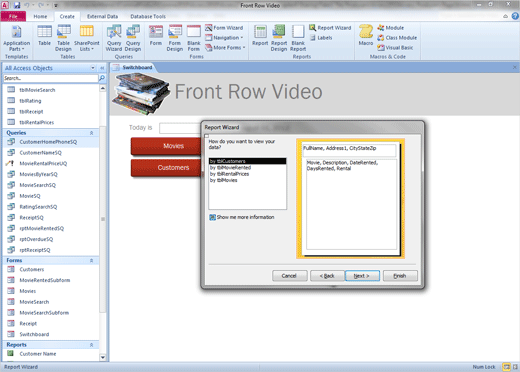This screenshot has height=372, width=520.
Task: Open the Database Tools tab
Action: 148,16
